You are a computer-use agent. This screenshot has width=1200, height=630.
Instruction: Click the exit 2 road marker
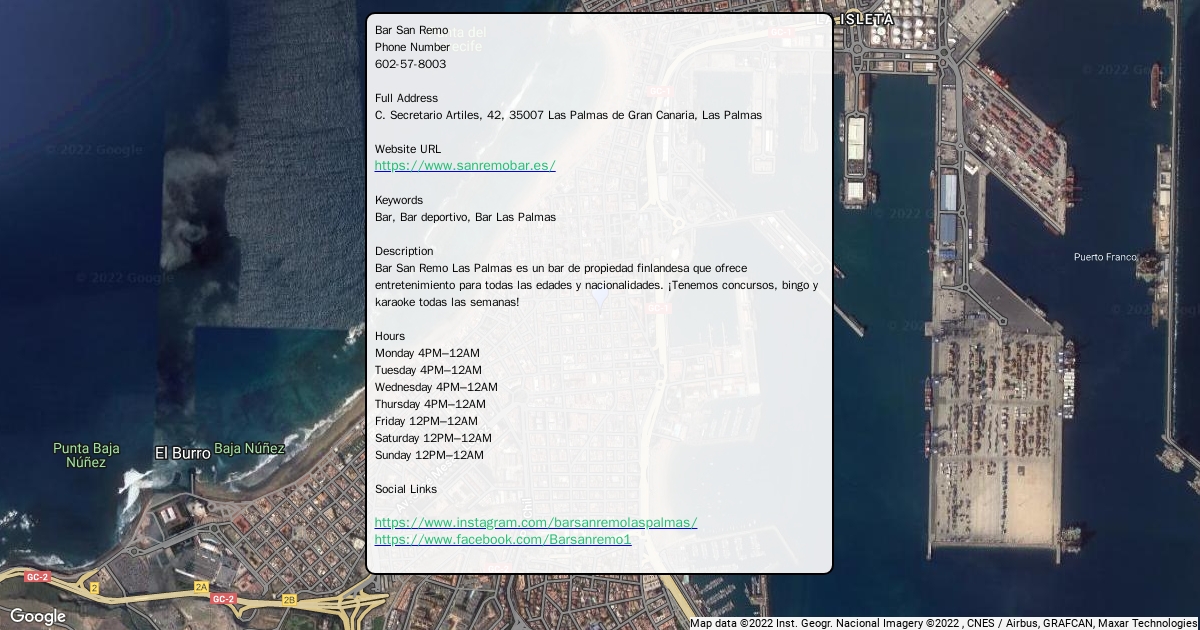point(94,588)
